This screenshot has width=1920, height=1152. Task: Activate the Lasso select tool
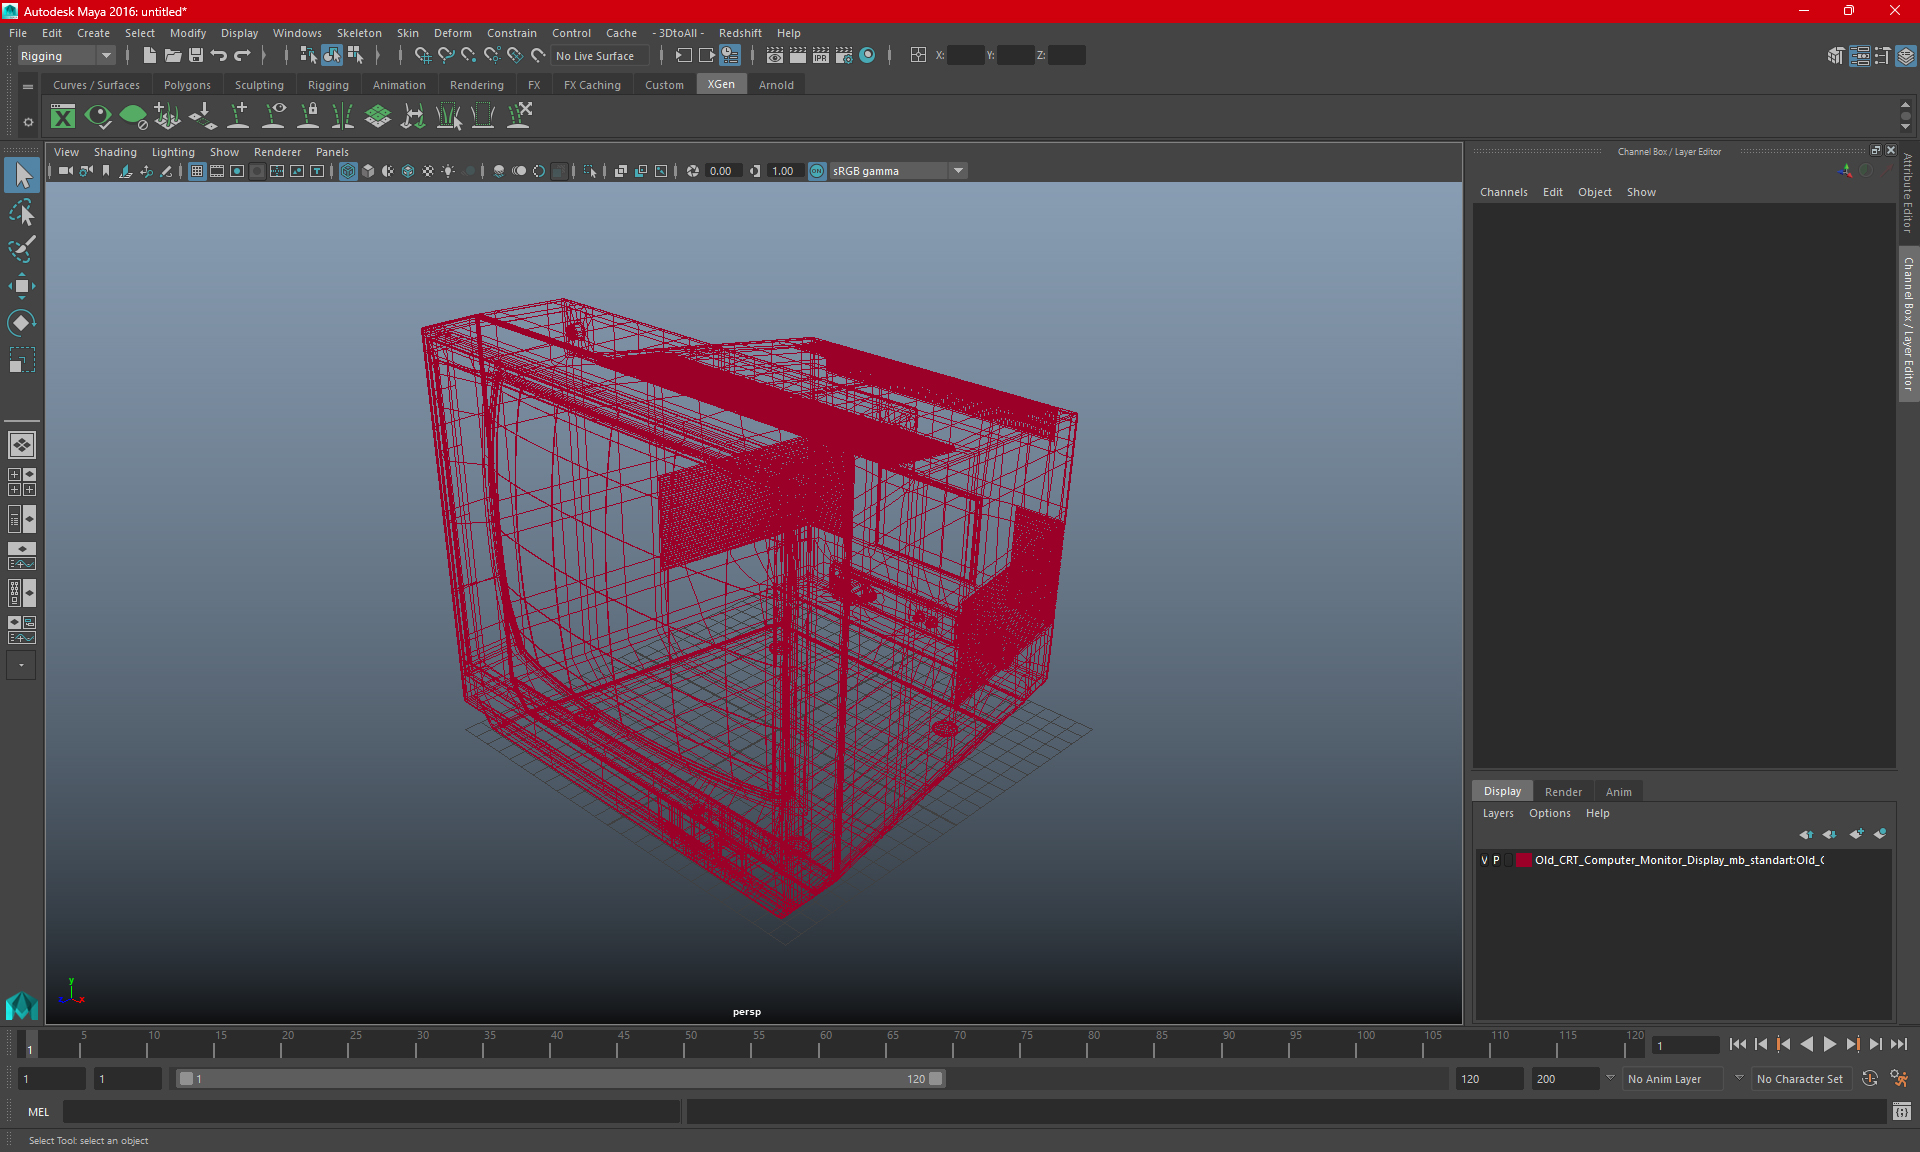[x=22, y=213]
